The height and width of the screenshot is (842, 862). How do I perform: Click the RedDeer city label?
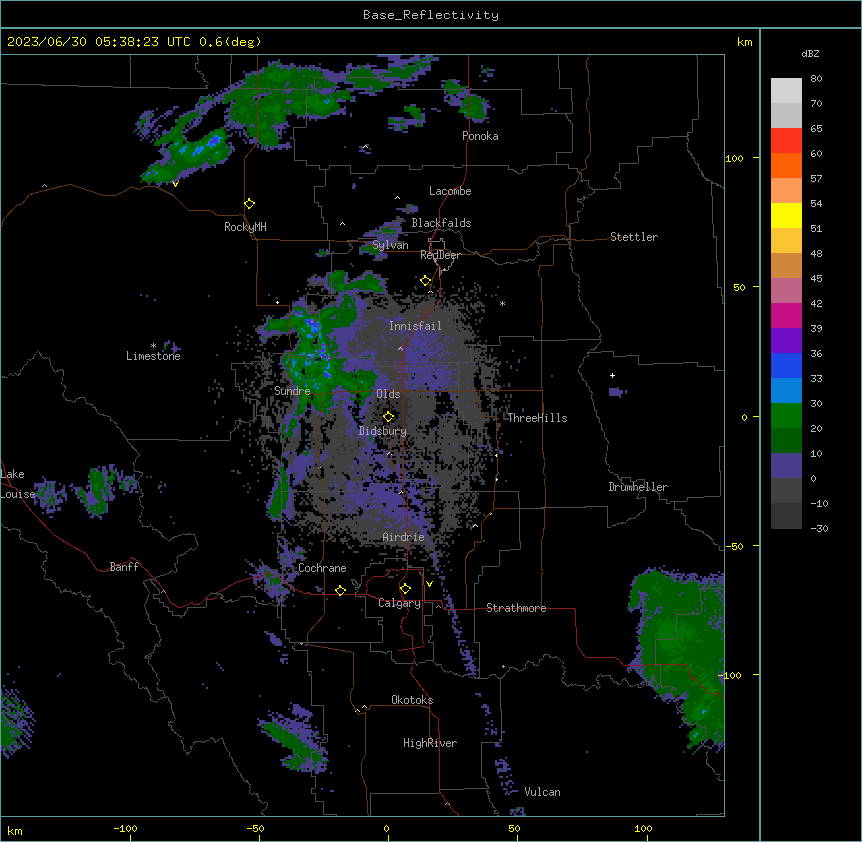point(440,255)
